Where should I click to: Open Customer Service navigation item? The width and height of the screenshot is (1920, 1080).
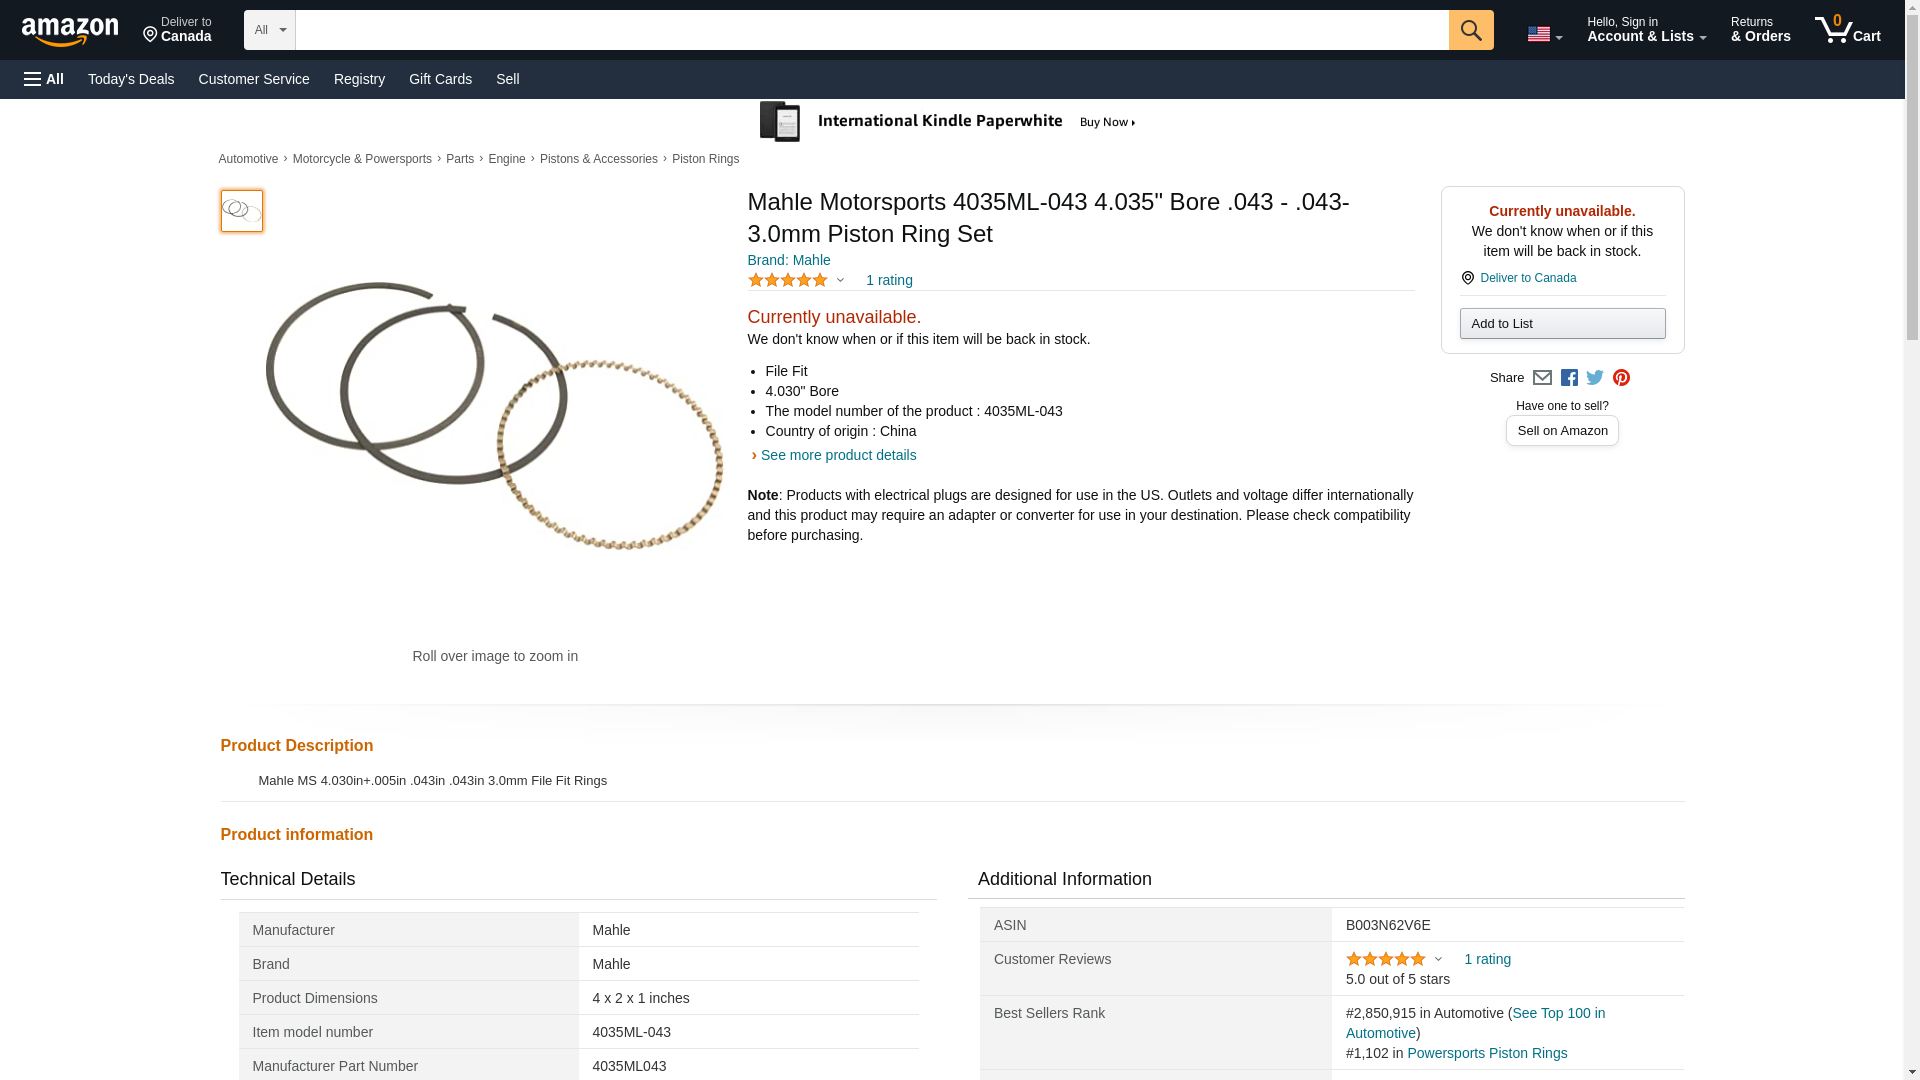[x=254, y=79]
